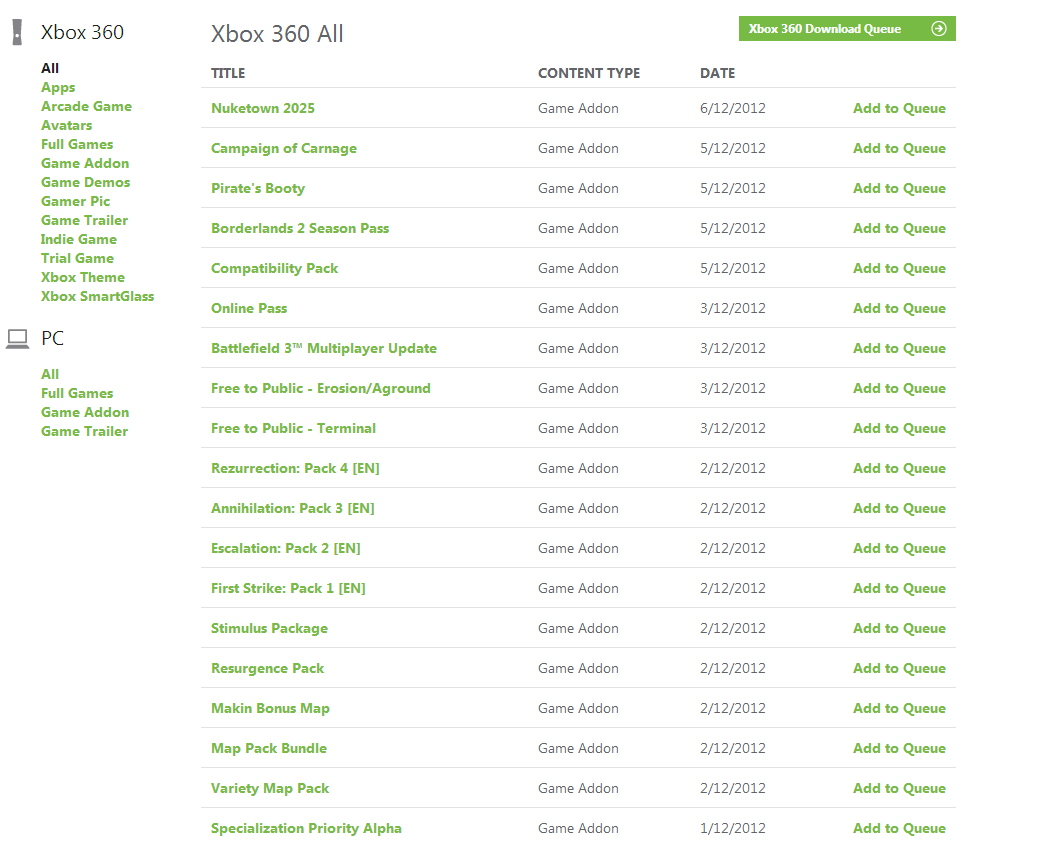
Task: Add Online Pass to queue
Action: pos(899,308)
